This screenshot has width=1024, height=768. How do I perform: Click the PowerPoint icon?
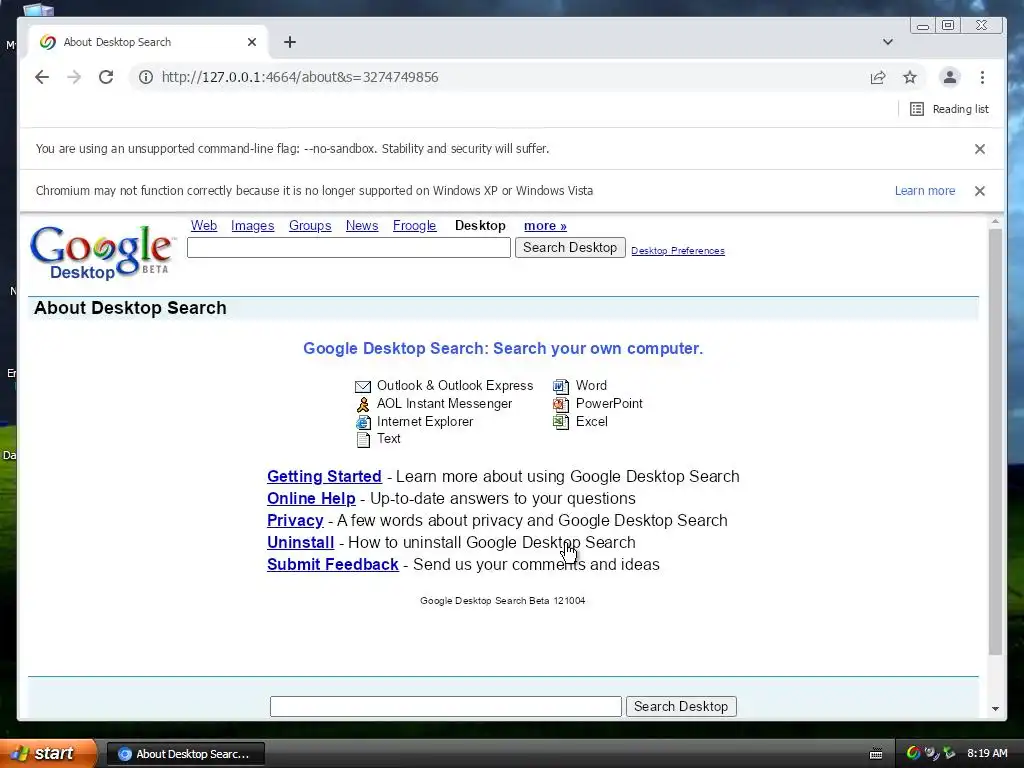(x=560, y=404)
